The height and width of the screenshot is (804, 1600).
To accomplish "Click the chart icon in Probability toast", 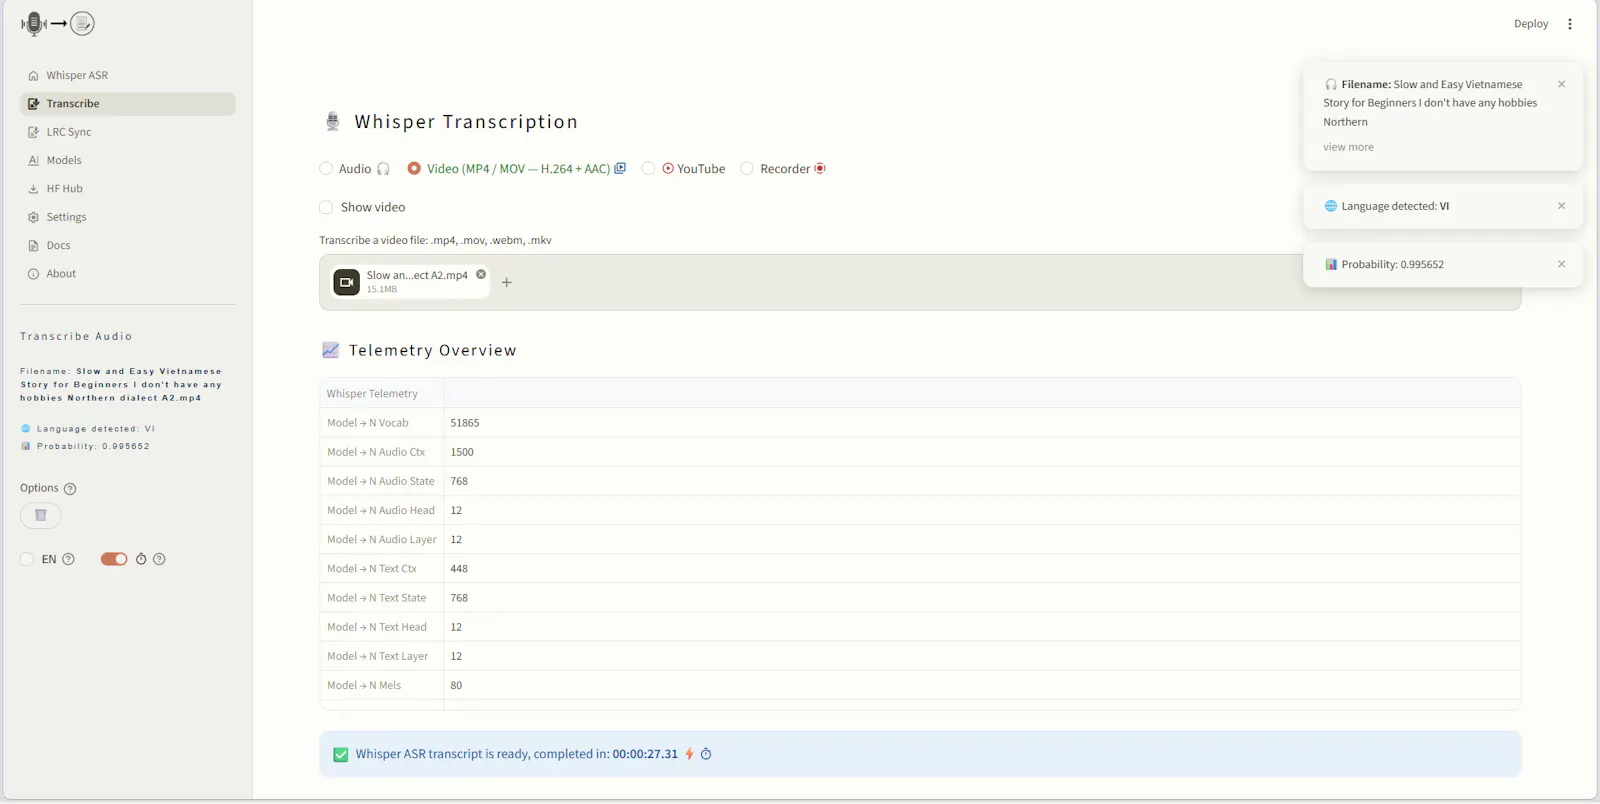I will coord(1331,264).
